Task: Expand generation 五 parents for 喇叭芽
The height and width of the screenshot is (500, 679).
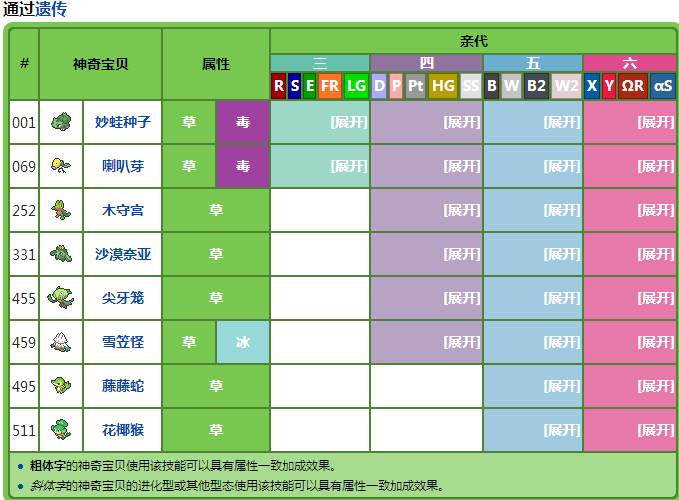Action: pyautogui.click(x=562, y=166)
